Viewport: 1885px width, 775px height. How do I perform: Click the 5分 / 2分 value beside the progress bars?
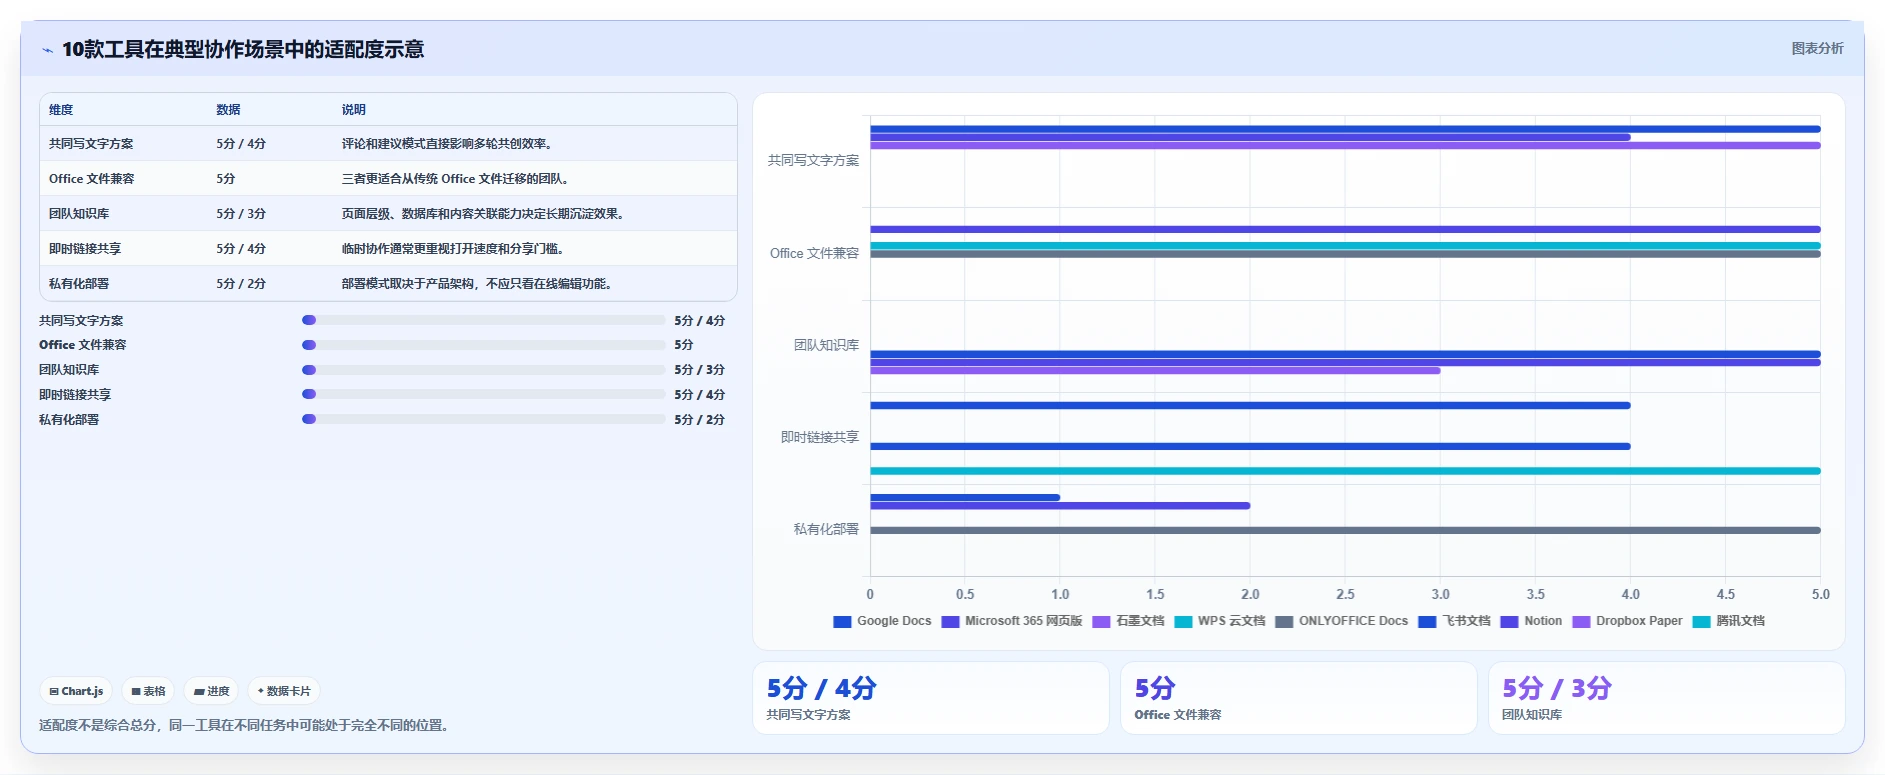(x=699, y=420)
